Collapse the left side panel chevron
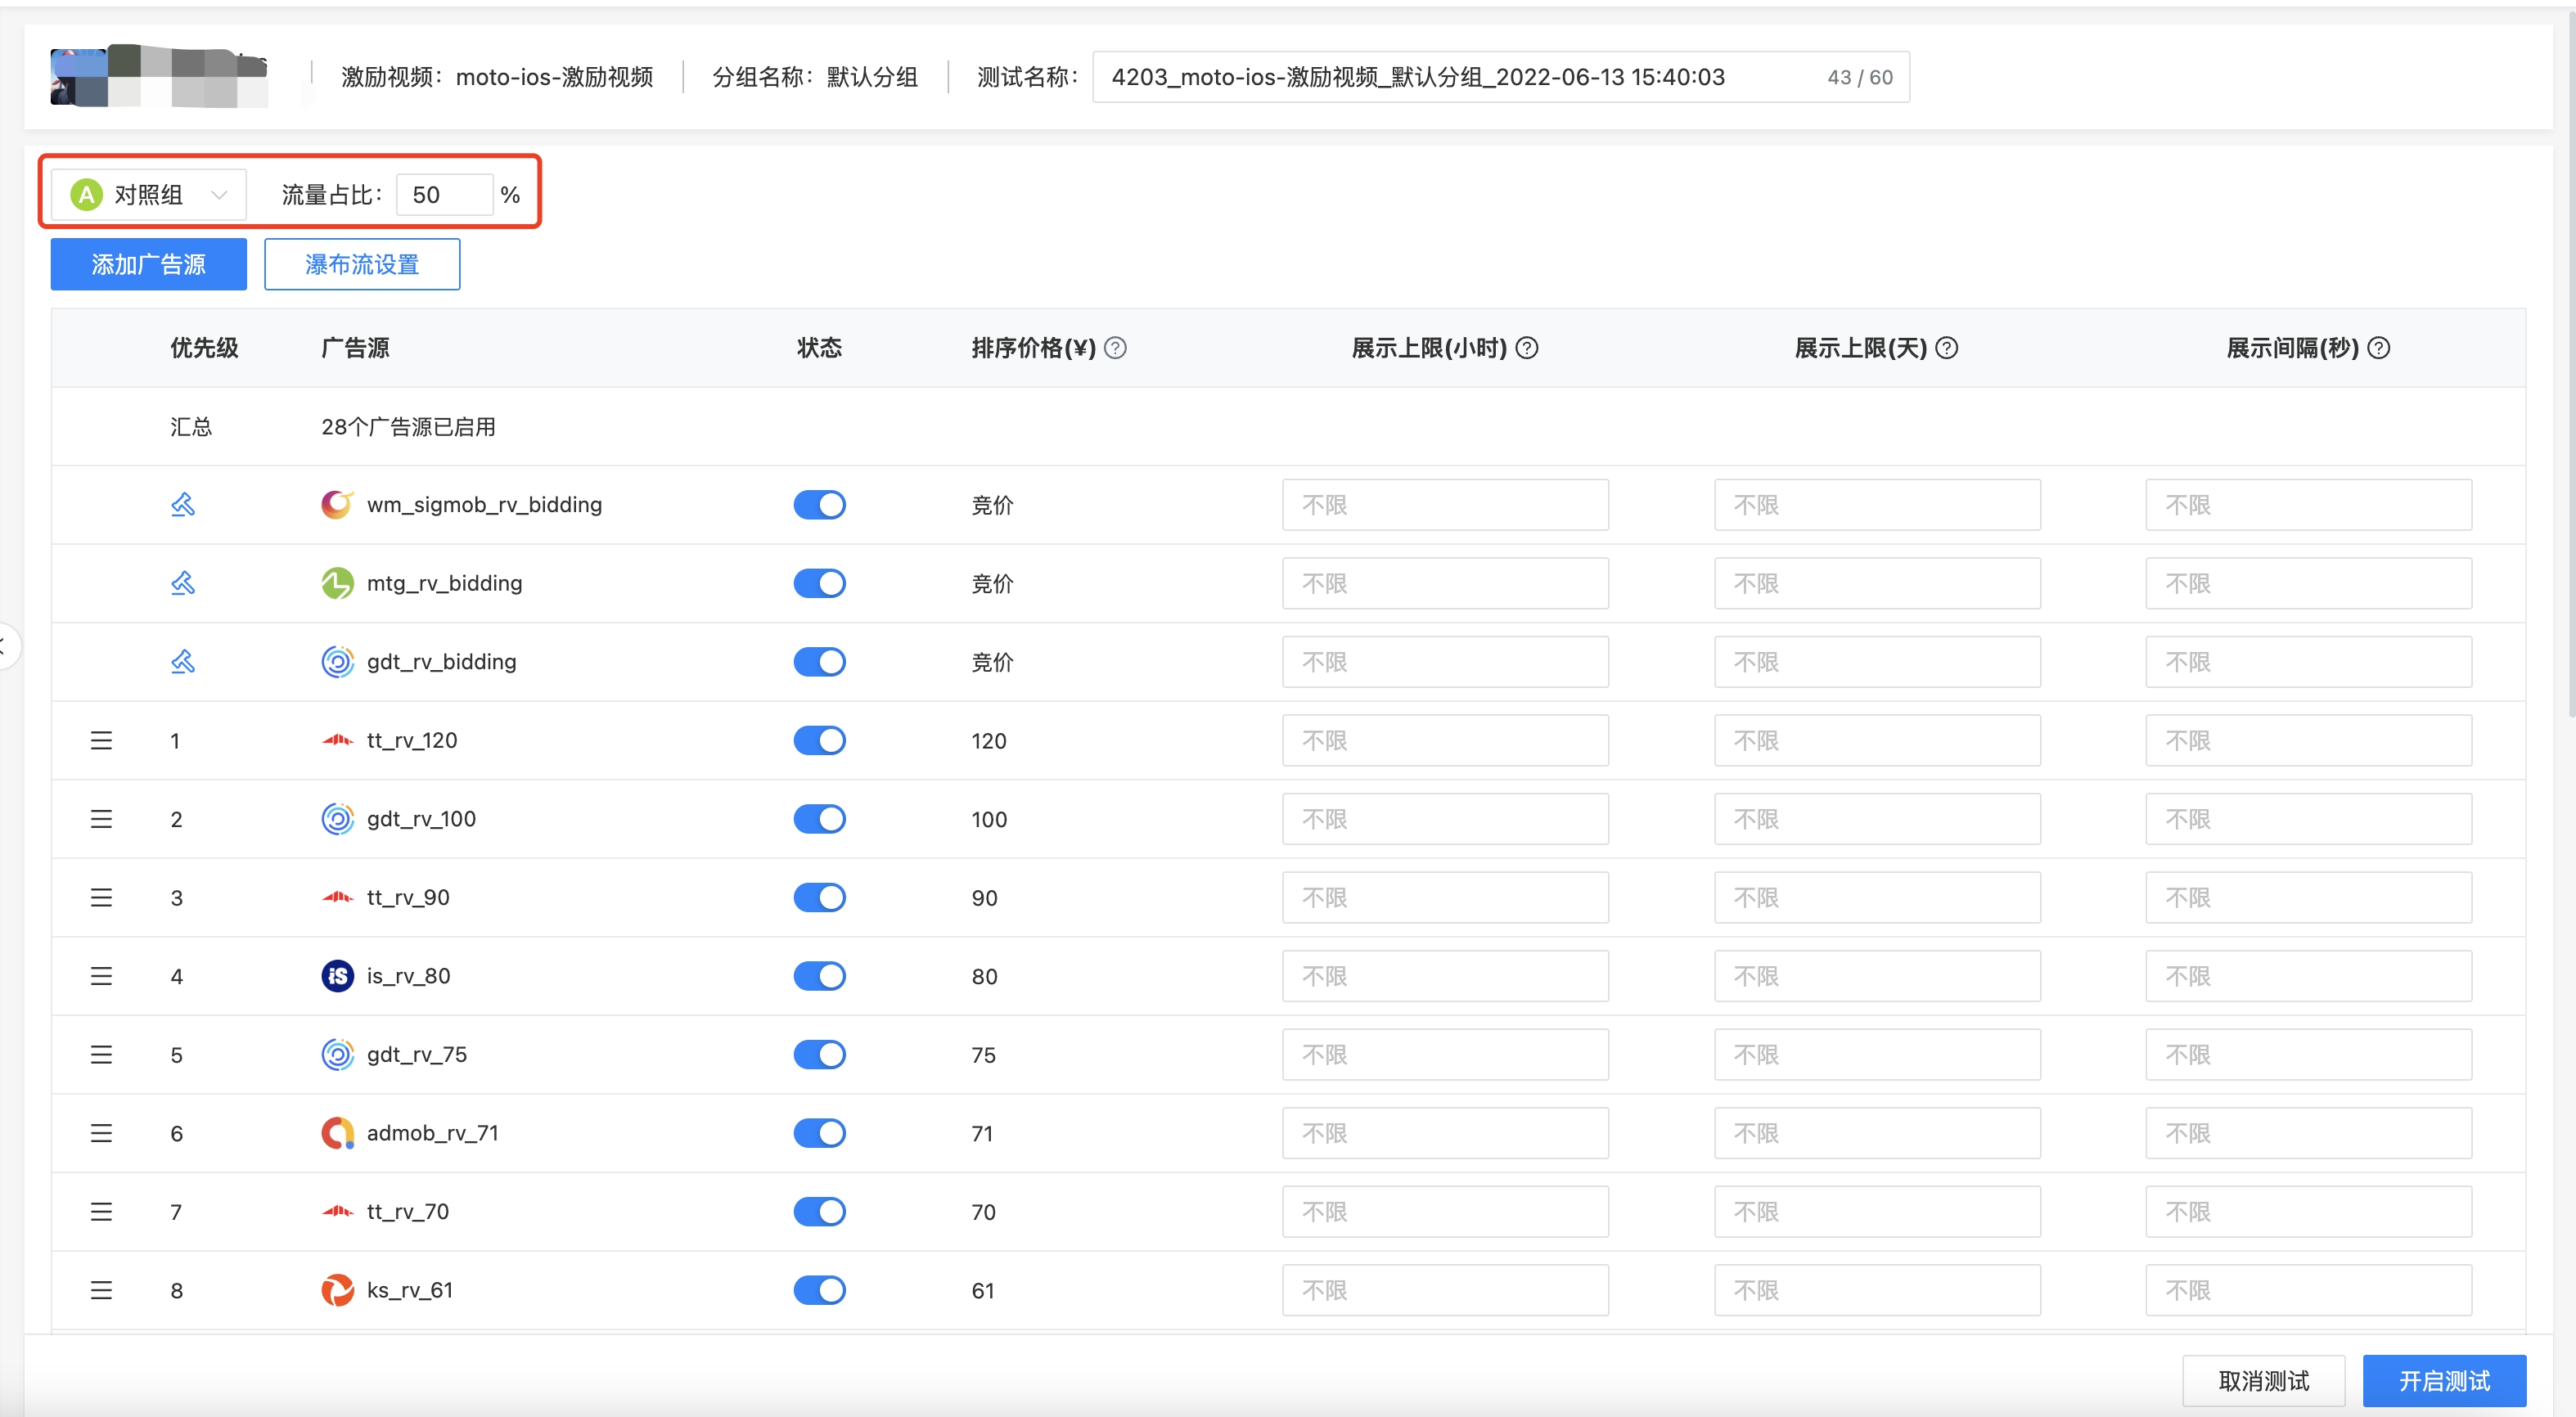 coord(6,645)
